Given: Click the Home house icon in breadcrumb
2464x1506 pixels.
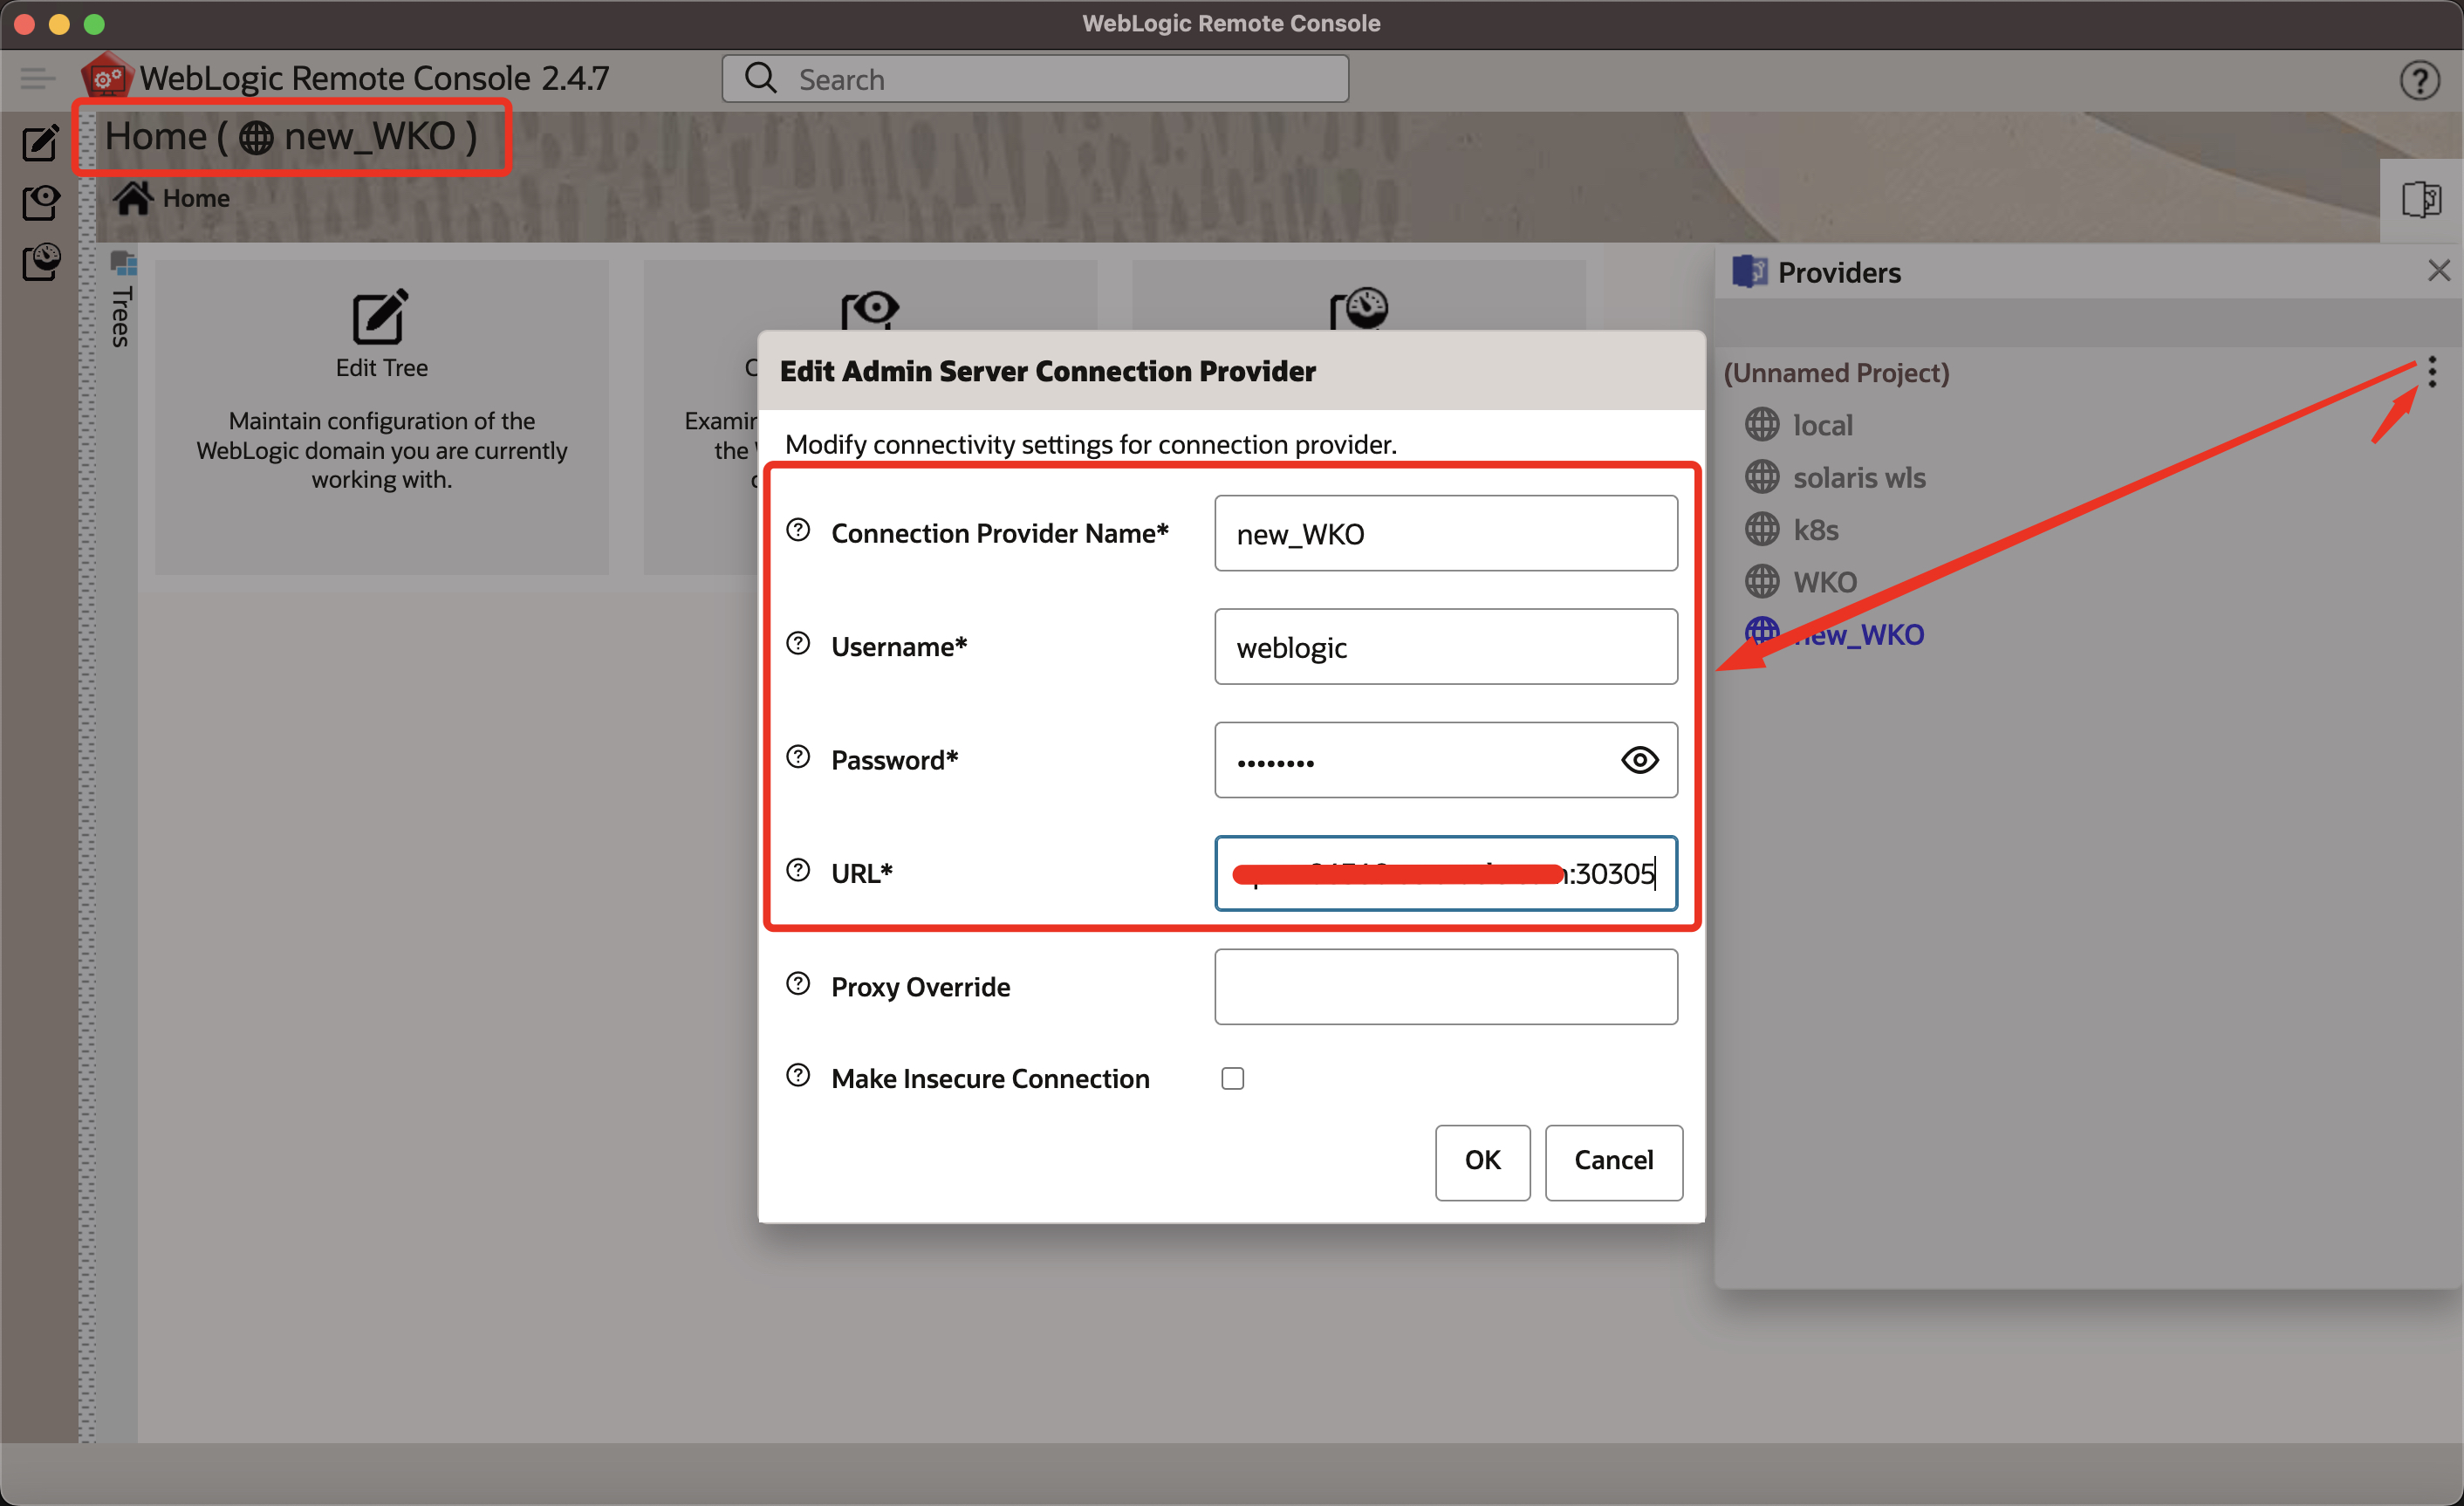Looking at the screenshot, I should pyautogui.click(x=132, y=198).
